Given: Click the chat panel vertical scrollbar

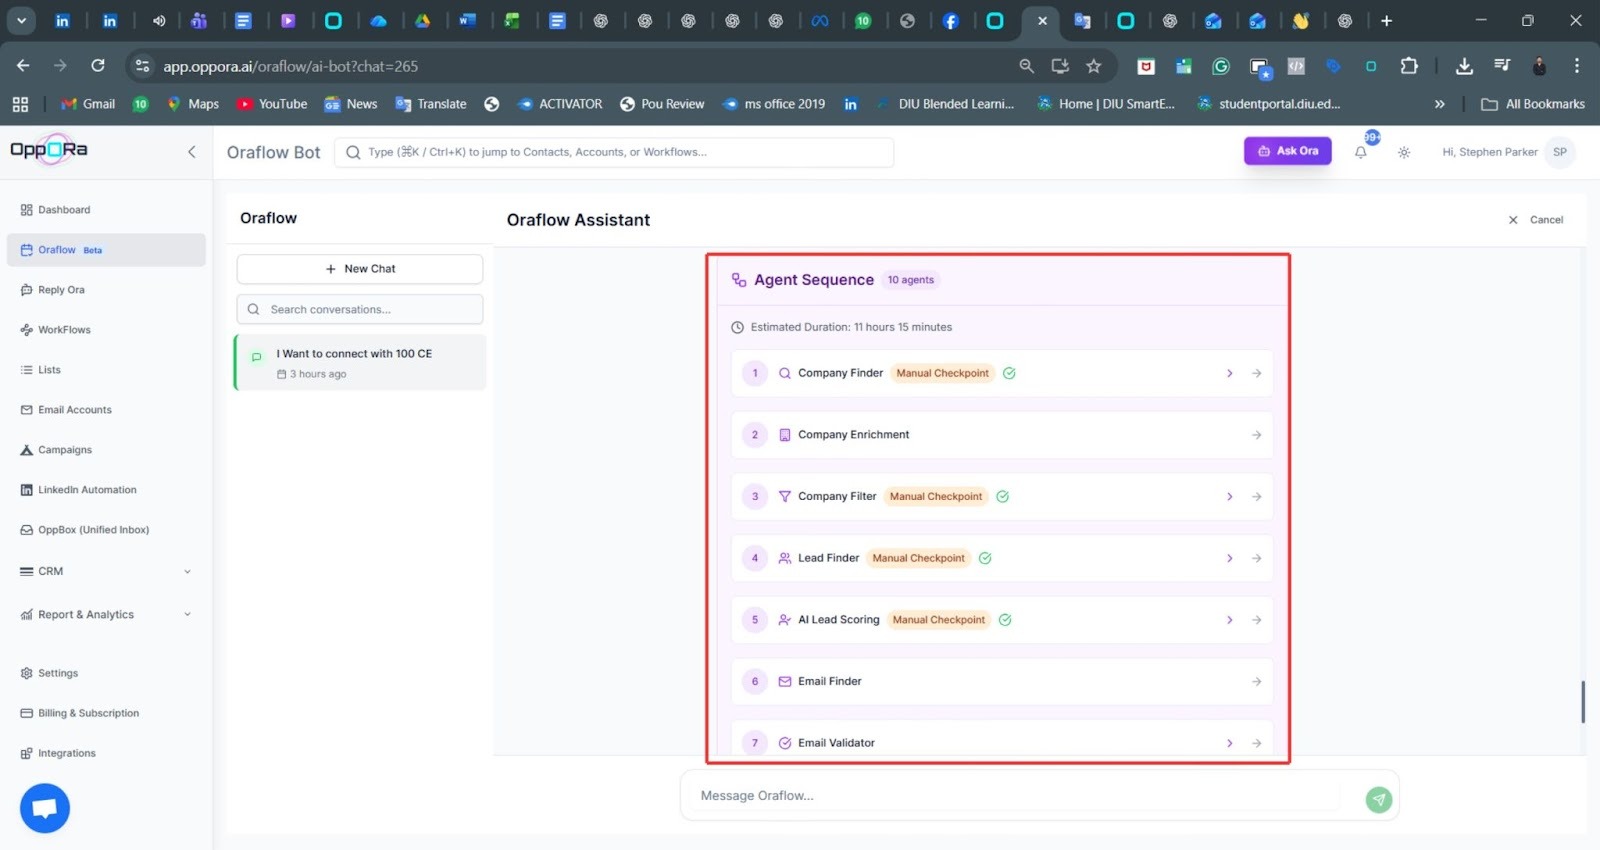Looking at the screenshot, I should click(x=1582, y=701).
